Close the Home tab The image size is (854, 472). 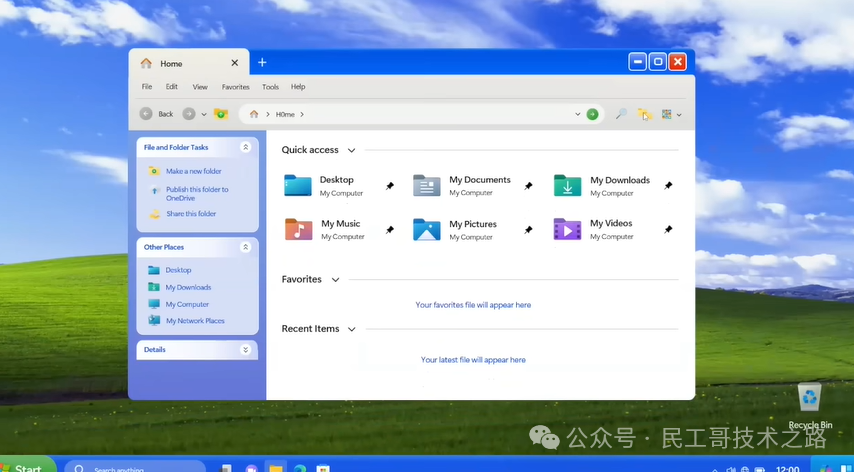[235, 63]
